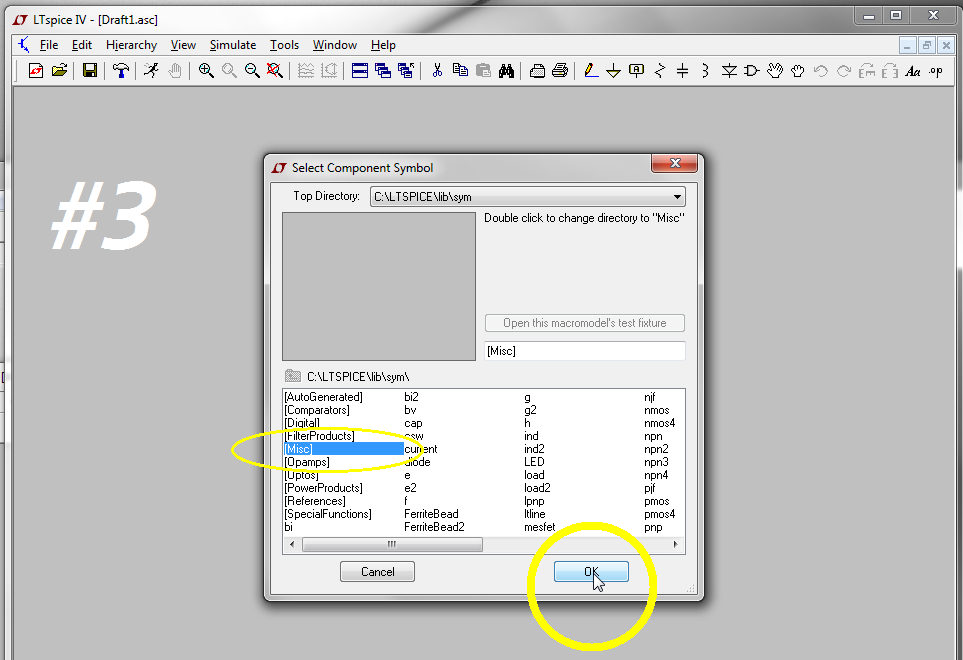Close the Select Component Symbol dialog
Screen dimensions: 963x660
pos(674,163)
